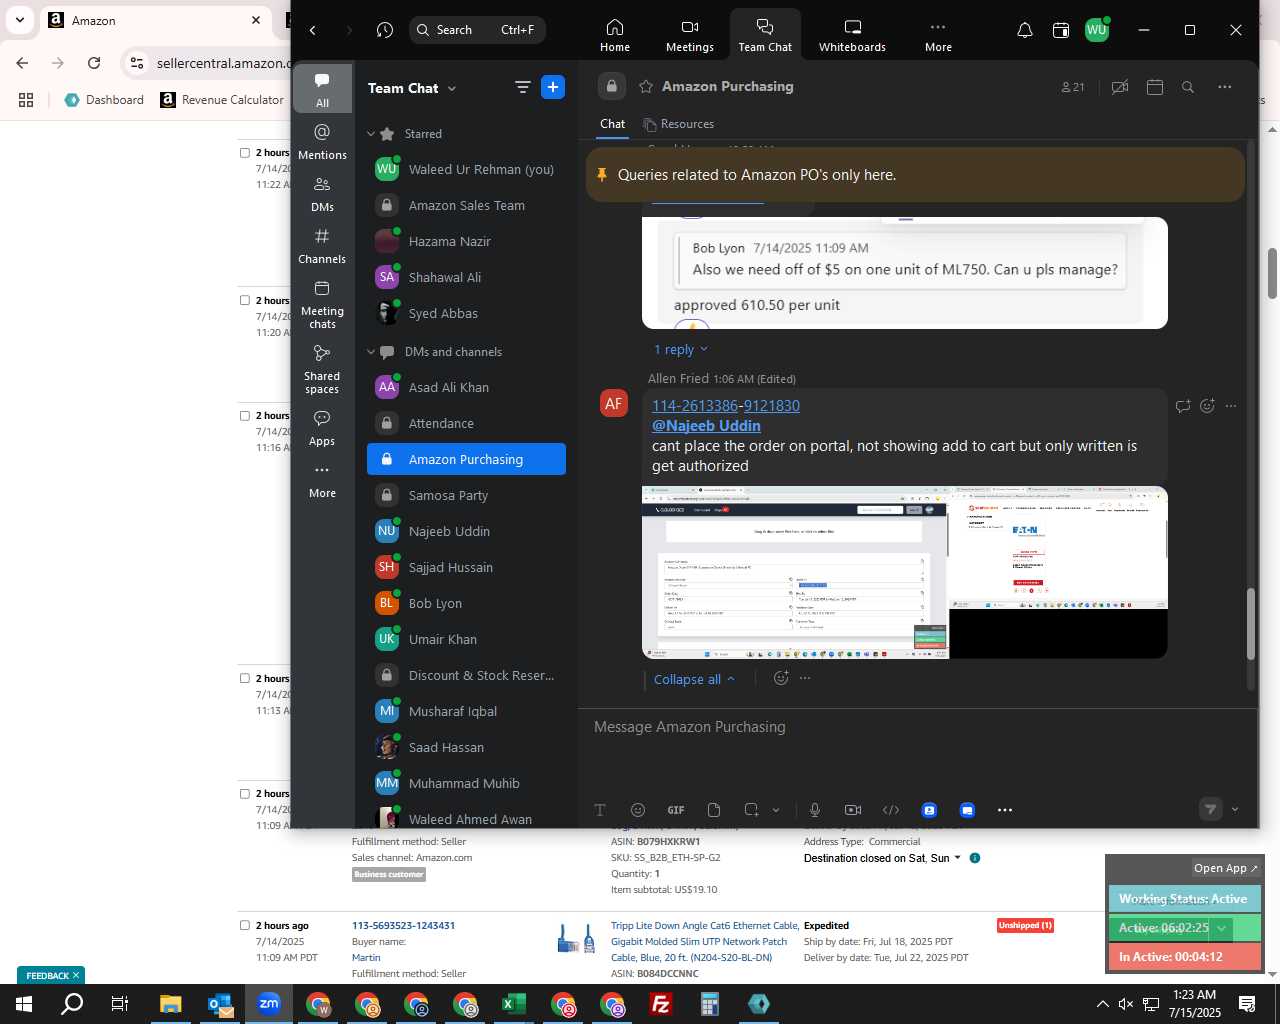This screenshot has width=1280, height=1024.
Task: Click the blue new chat plus button
Action: 553,87
